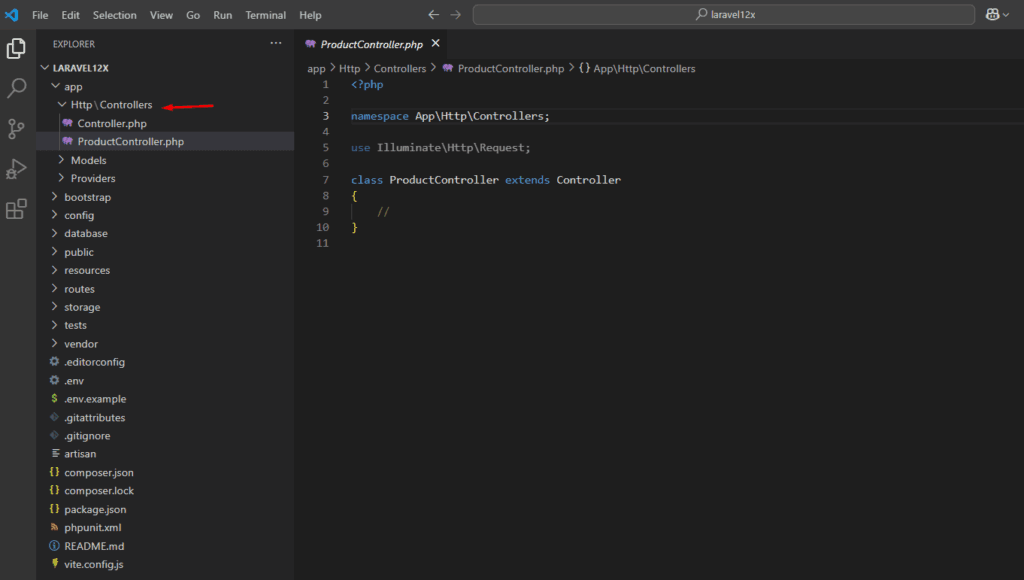Open the Run and Debug view

[16, 168]
